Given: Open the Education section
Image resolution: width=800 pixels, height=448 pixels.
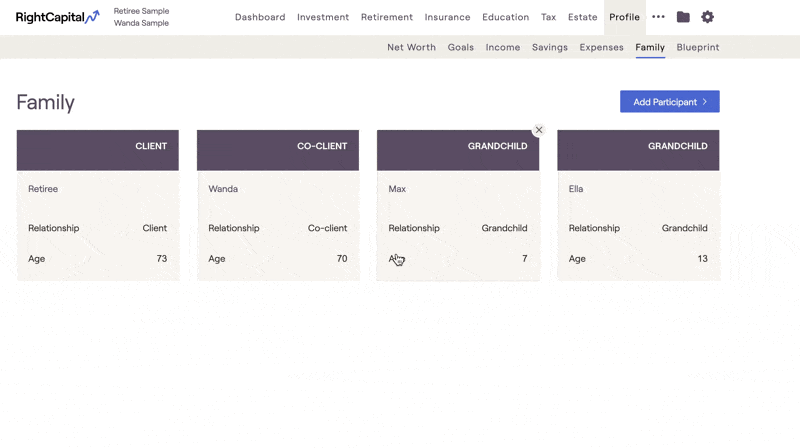Looking at the screenshot, I should pos(505,17).
